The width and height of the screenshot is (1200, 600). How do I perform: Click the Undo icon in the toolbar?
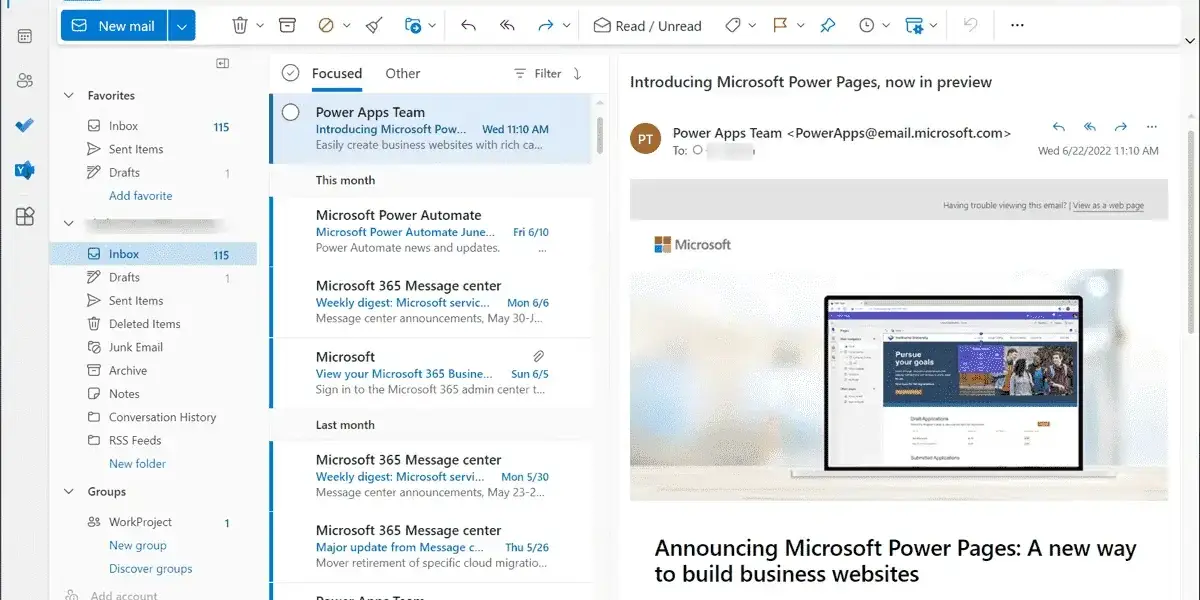click(969, 26)
